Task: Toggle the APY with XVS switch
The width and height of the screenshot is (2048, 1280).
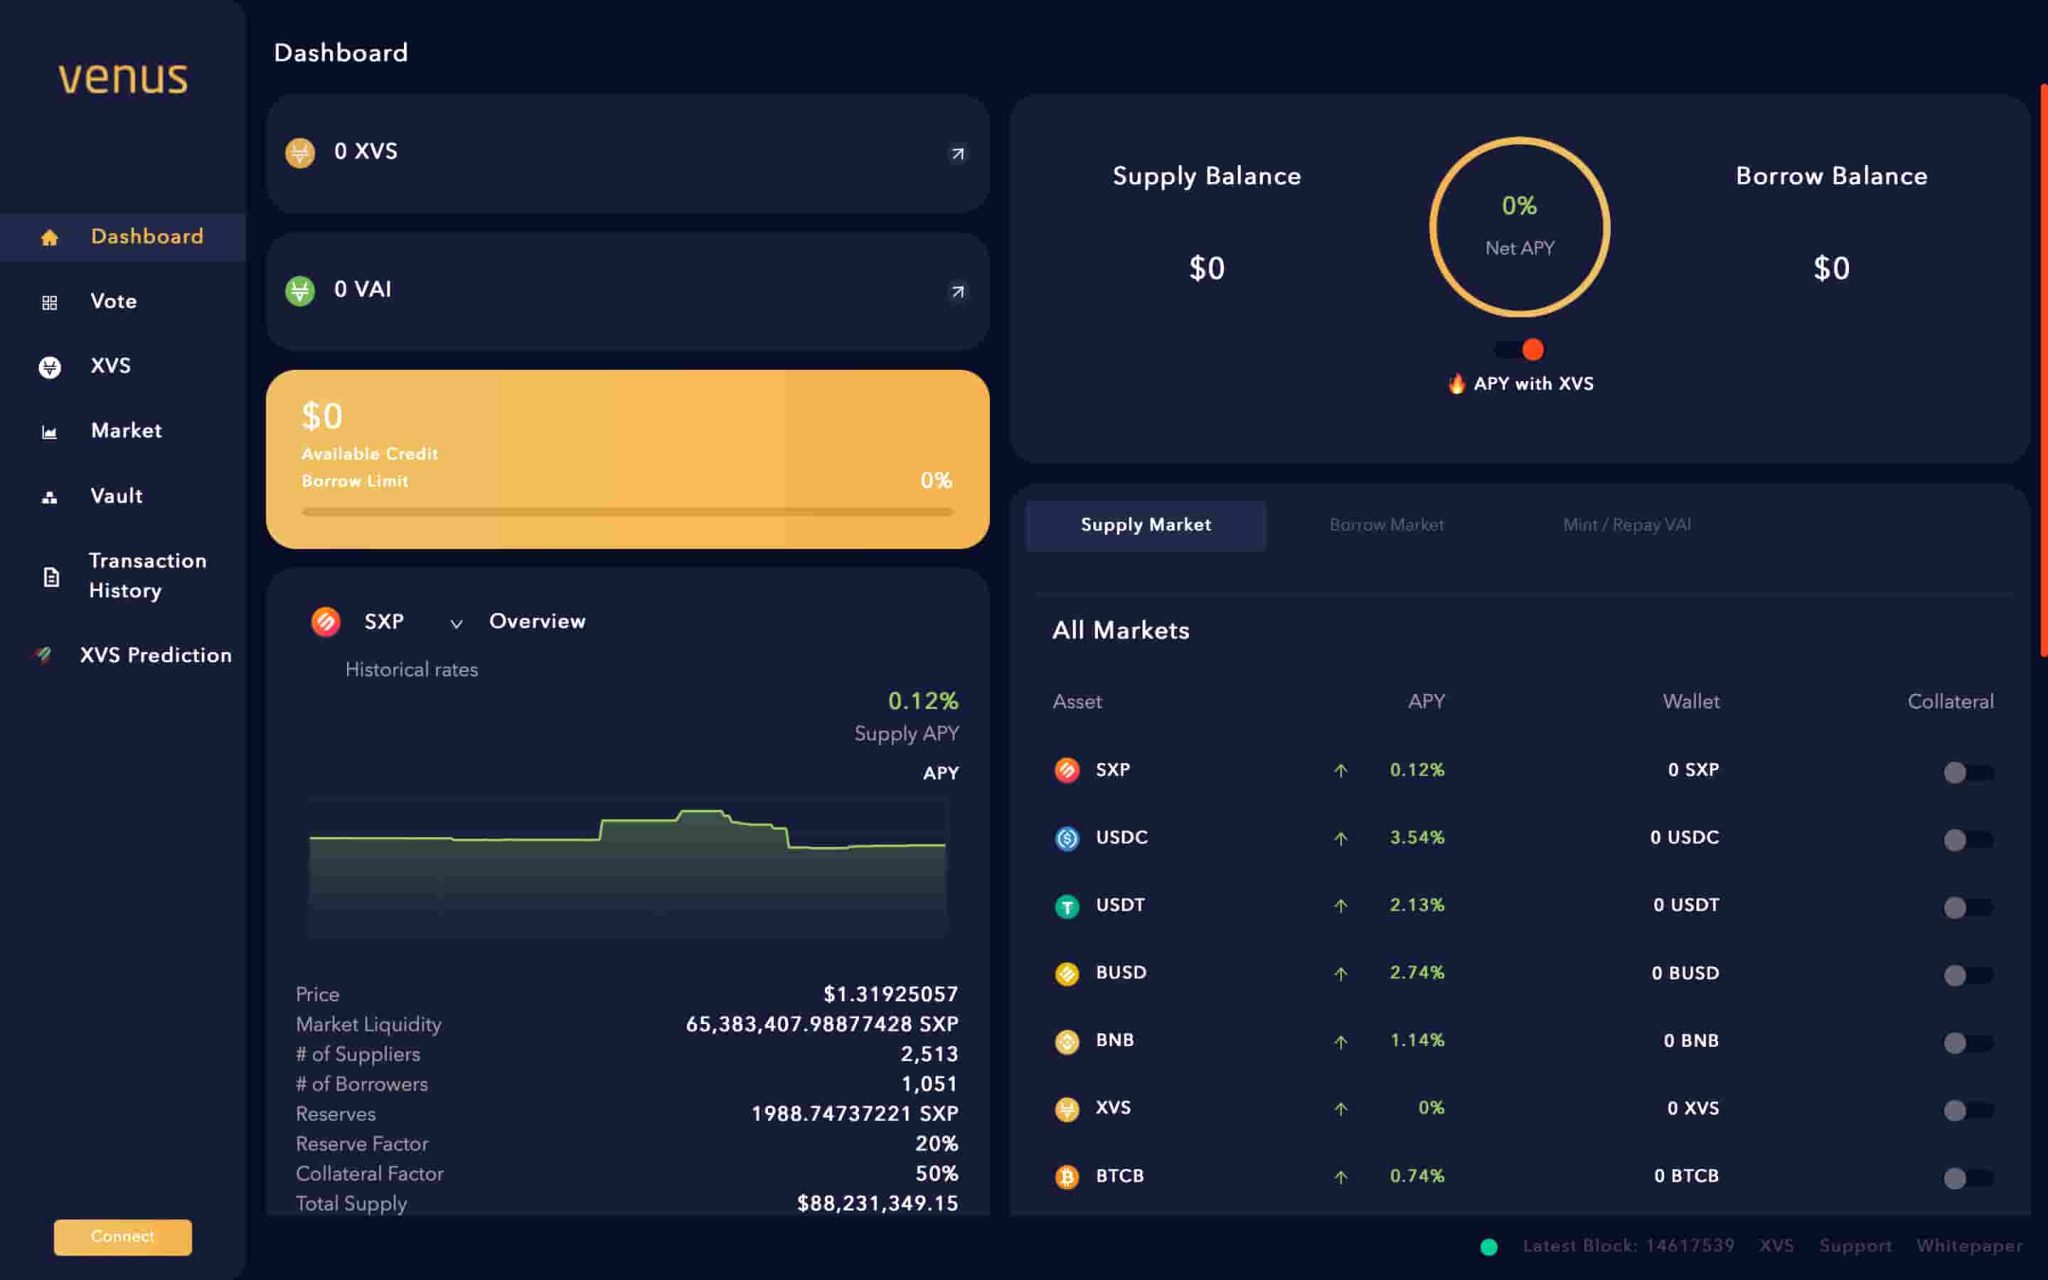Action: click(x=1518, y=349)
